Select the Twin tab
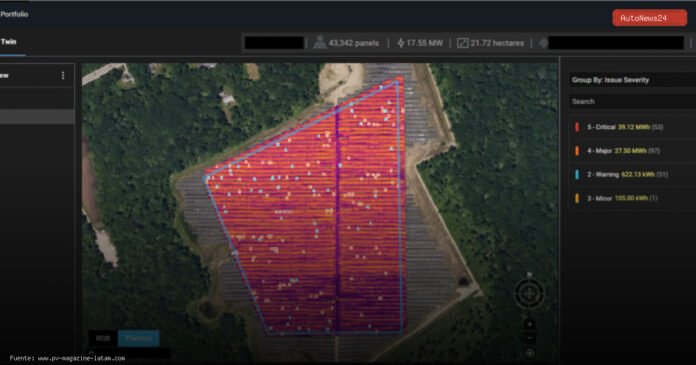 (9, 42)
